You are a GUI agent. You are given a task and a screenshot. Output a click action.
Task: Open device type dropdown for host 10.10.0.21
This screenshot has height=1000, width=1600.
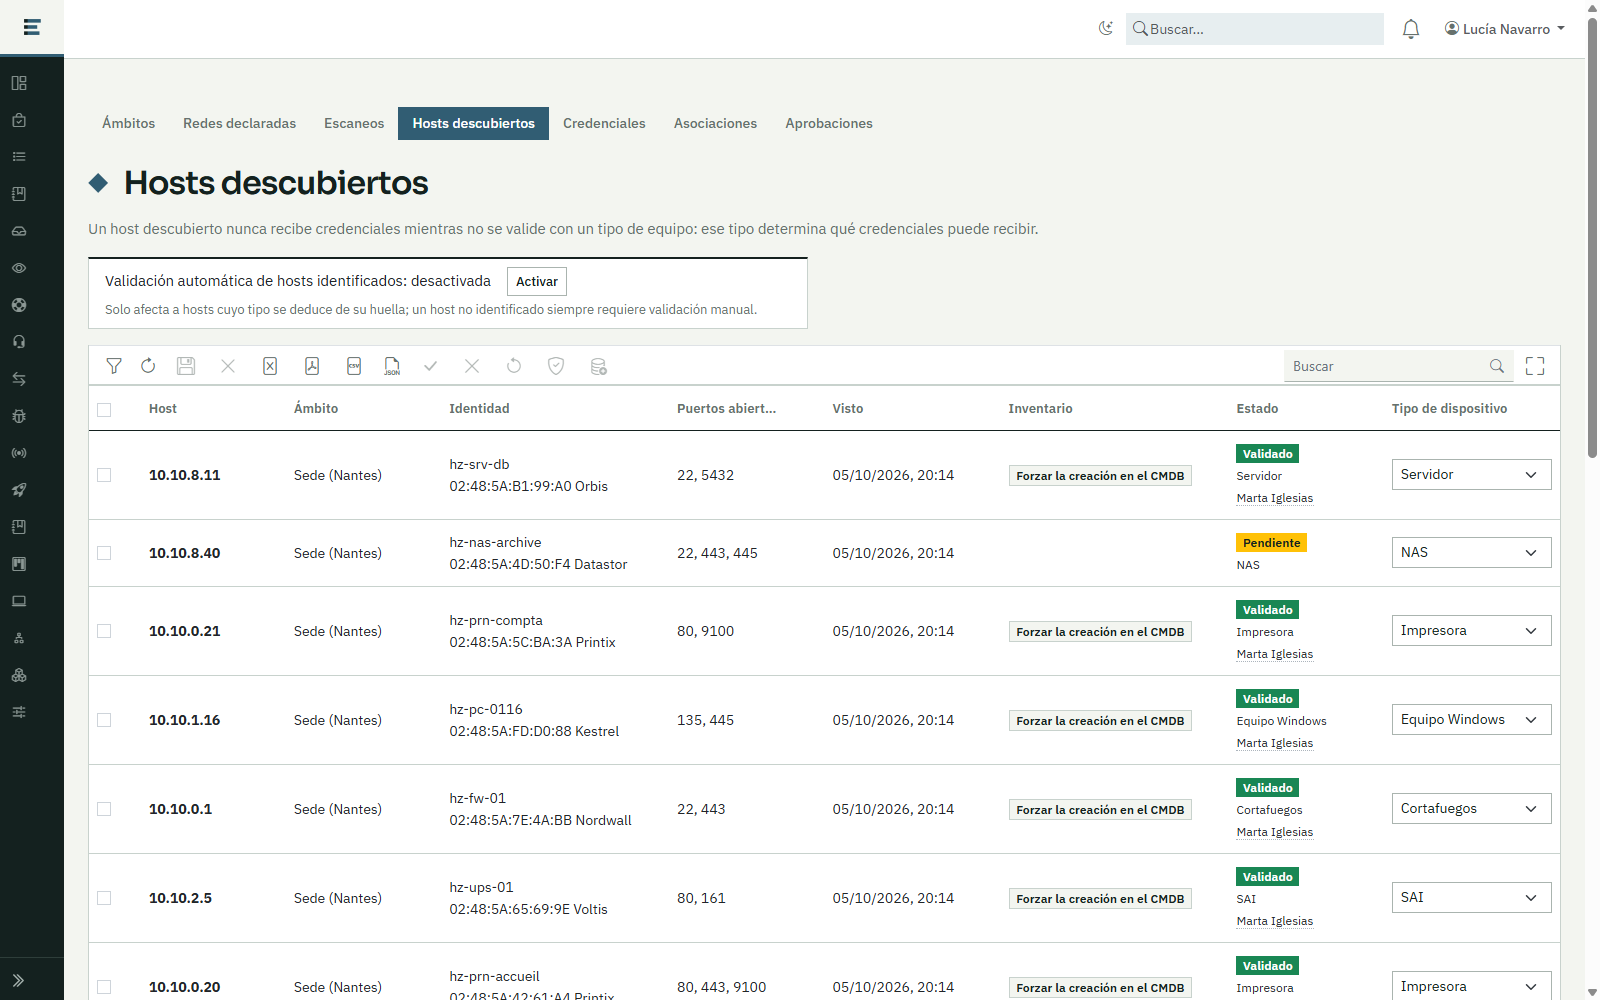[x=1471, y=631]
